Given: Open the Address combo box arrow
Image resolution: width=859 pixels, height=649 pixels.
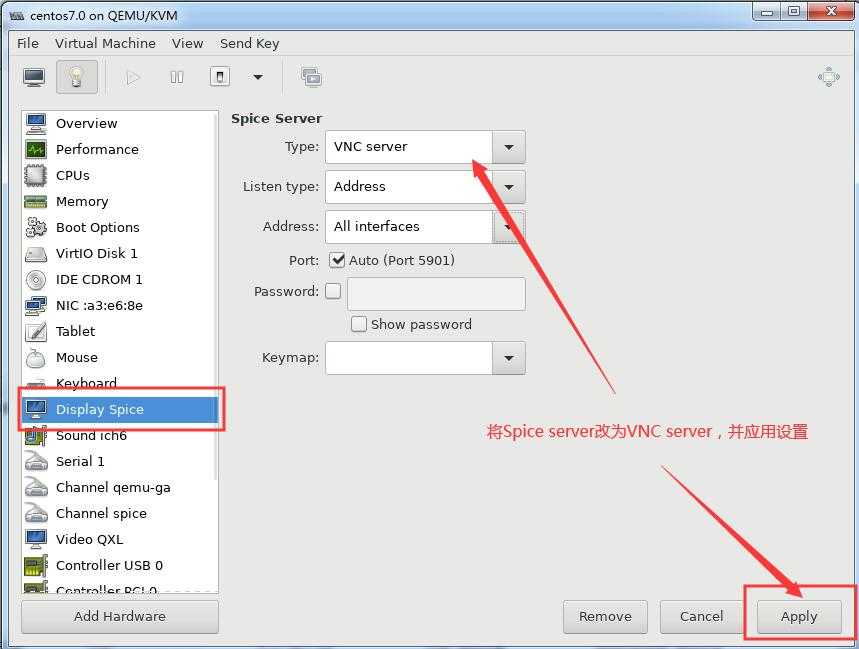Looking at the screenshot, I should pos(508,227).
